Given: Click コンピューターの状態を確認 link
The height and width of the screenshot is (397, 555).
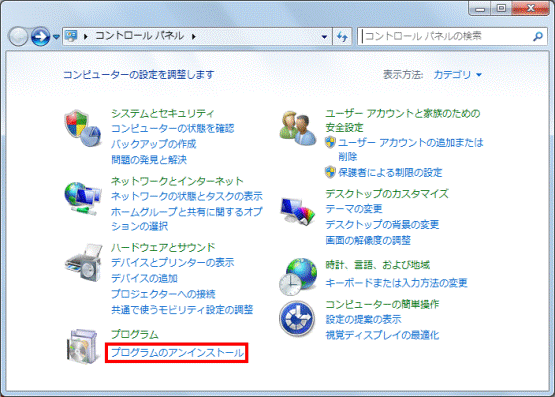Looking at the screenshot, I should 173,128.
